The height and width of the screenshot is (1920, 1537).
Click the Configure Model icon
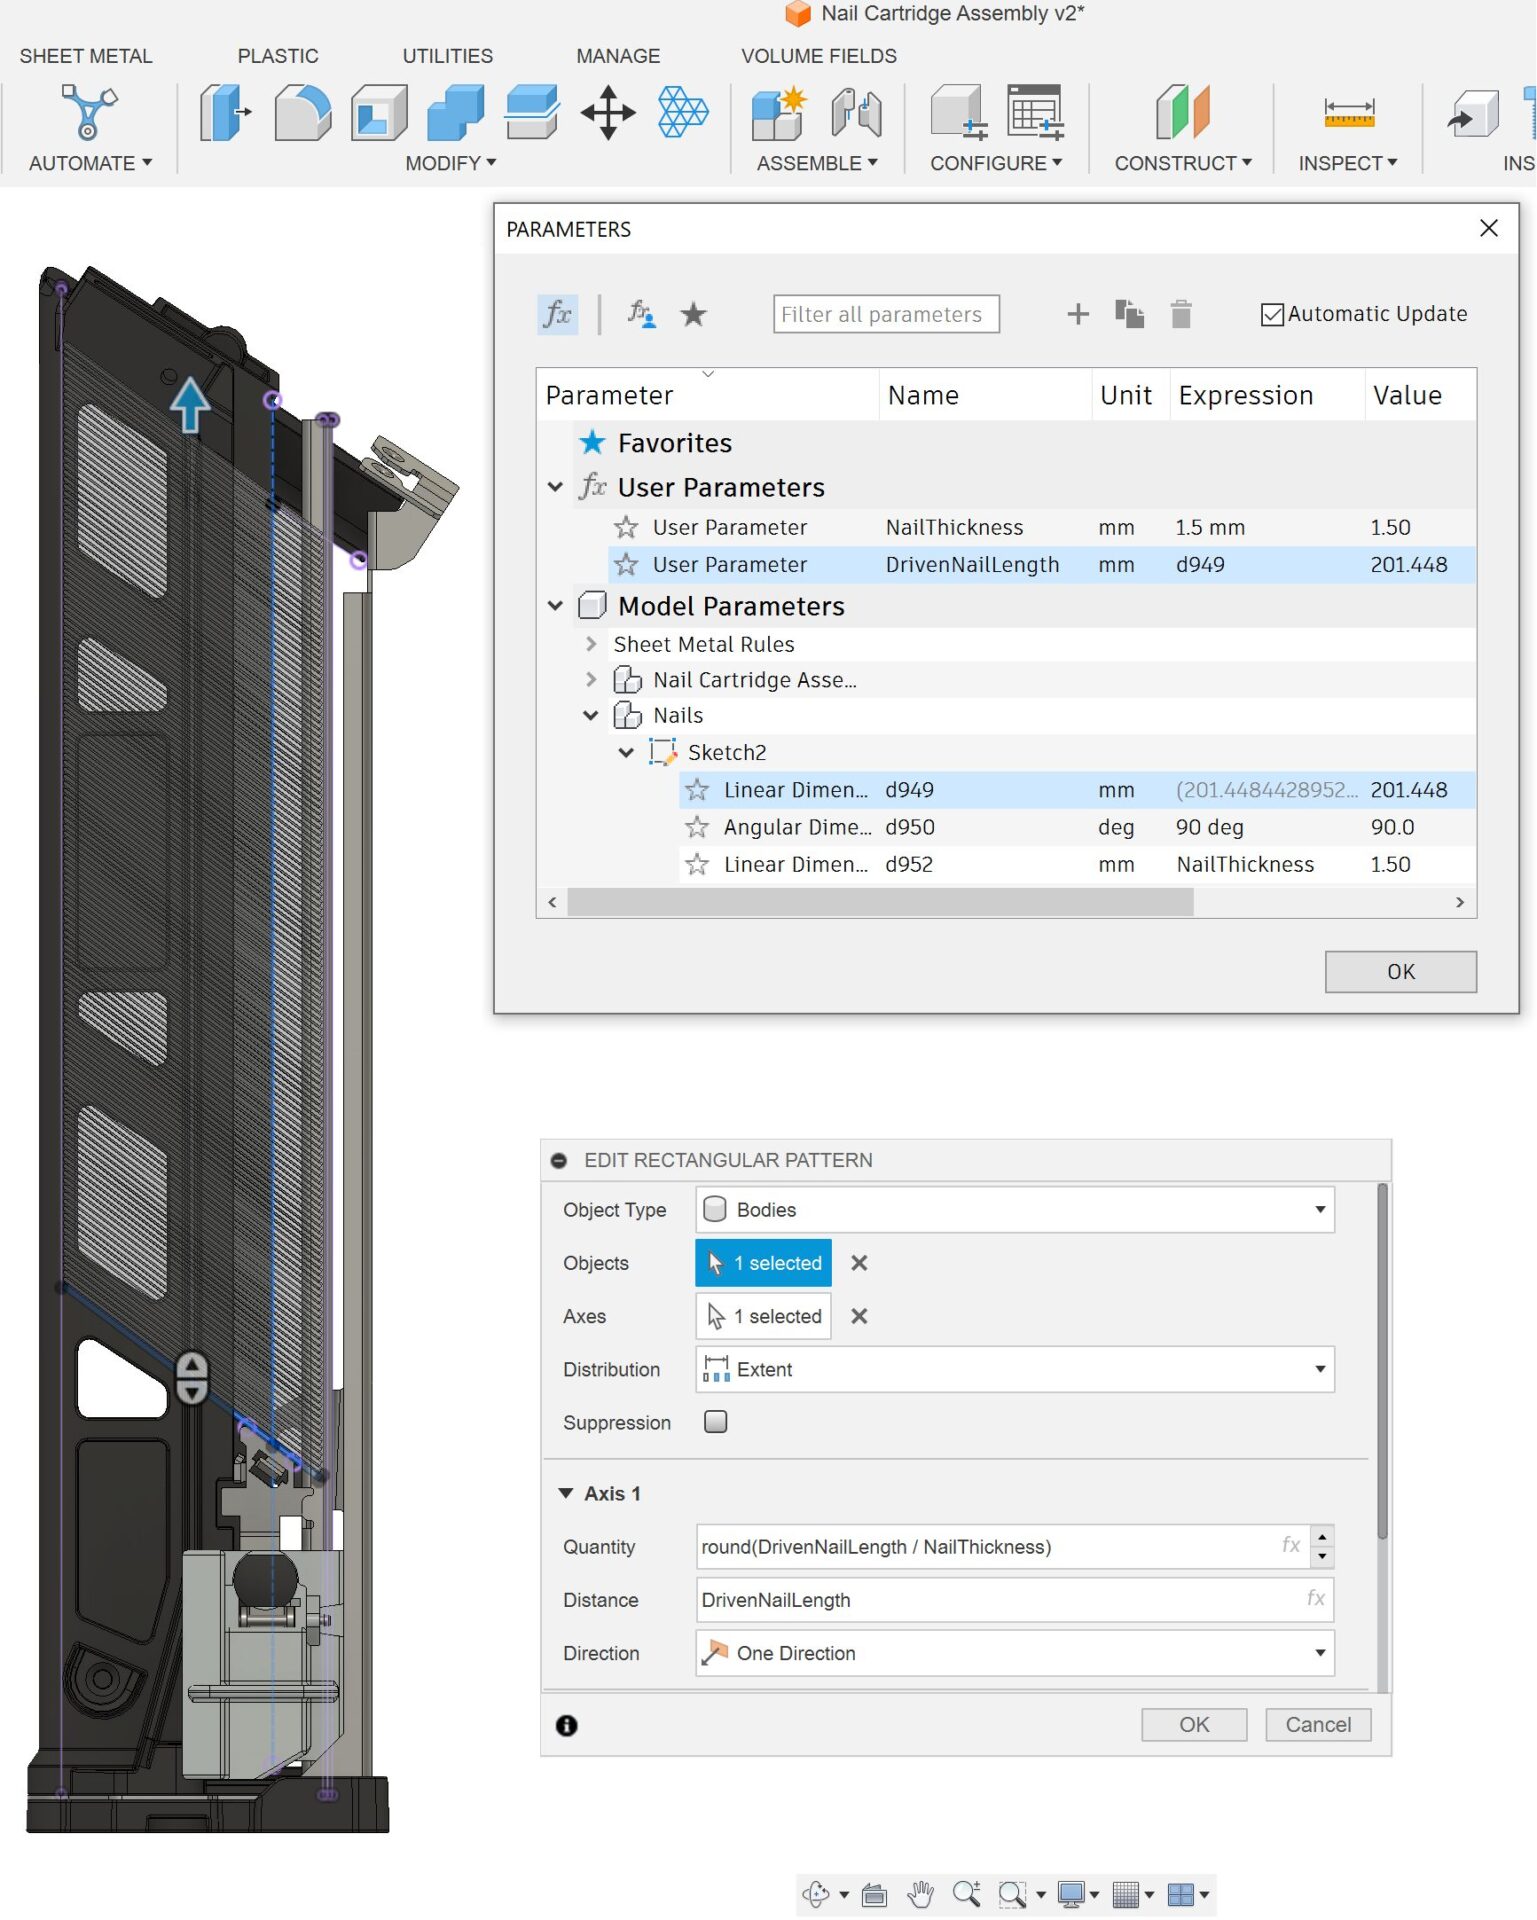pos(959,111)
